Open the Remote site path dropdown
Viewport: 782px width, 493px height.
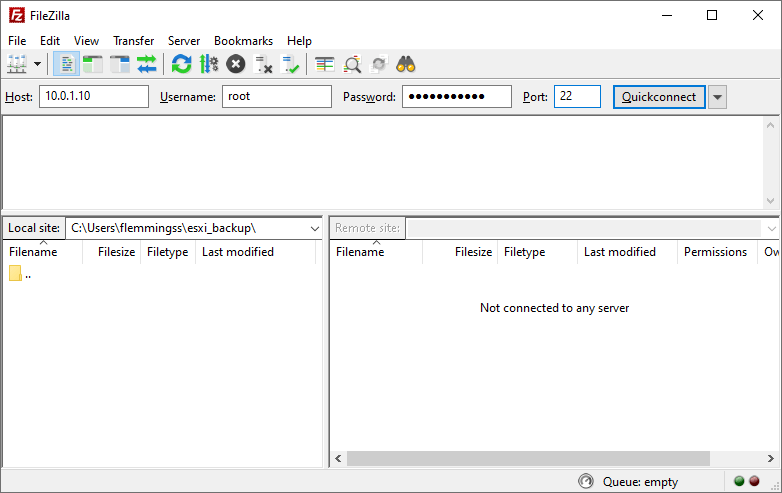click(772, 228)
